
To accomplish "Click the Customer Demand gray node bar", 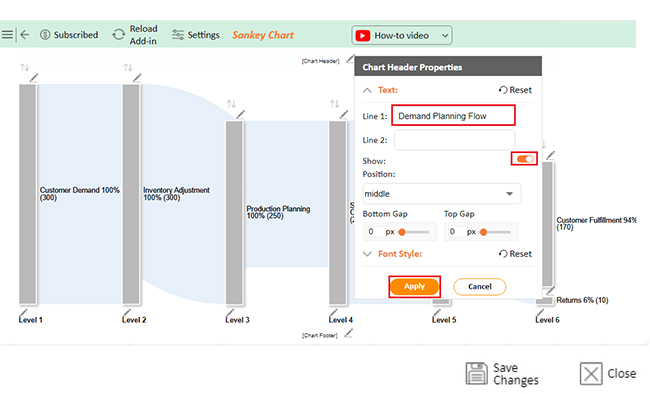I will [28, 194].
